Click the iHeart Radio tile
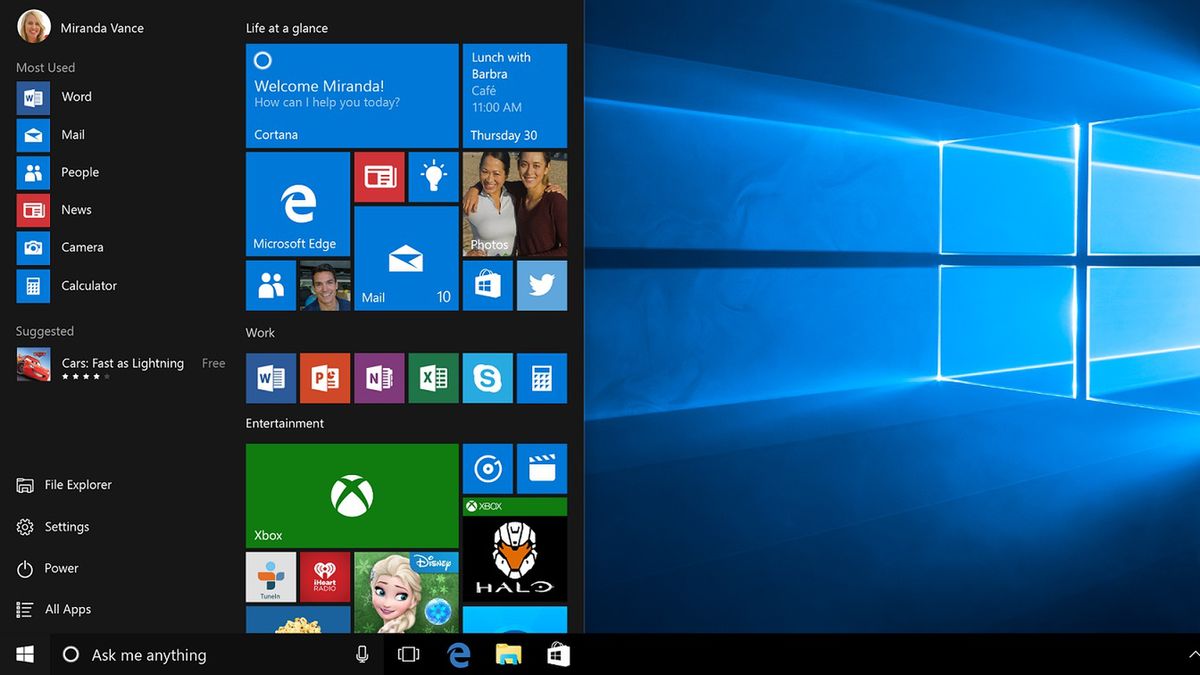 tap(325, 577)
